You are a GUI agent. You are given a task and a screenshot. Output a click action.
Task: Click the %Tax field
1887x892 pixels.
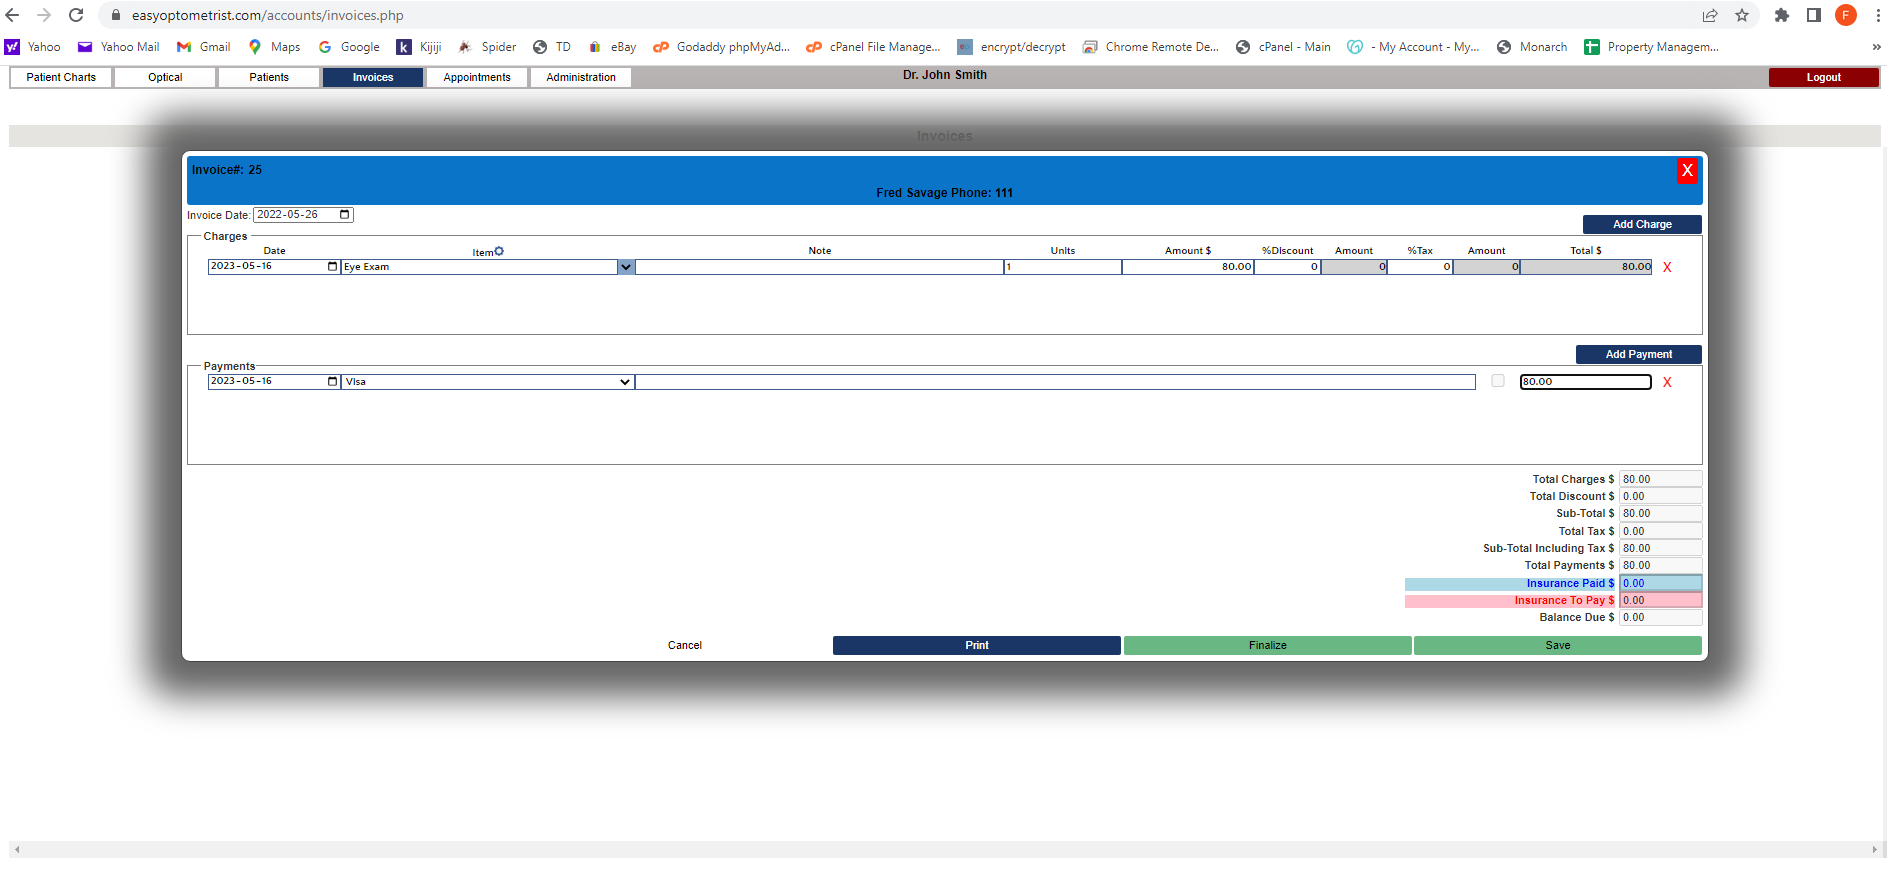(x=1420, y=267)
